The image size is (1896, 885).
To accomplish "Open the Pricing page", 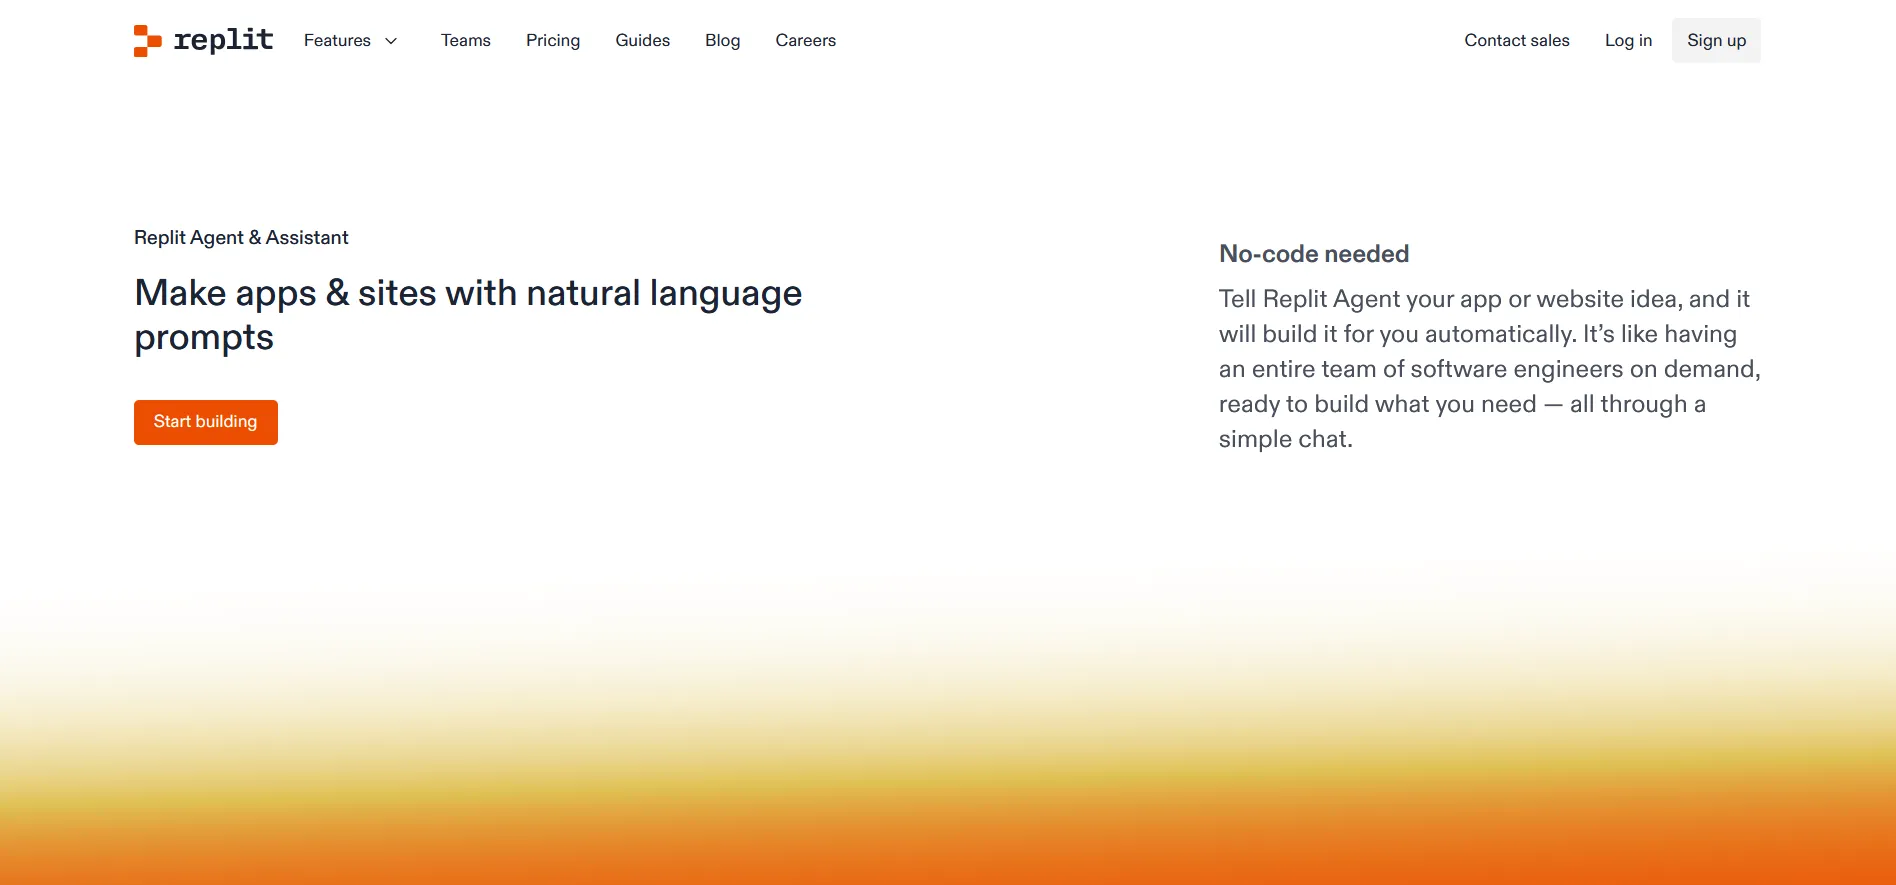I will 553,41.
